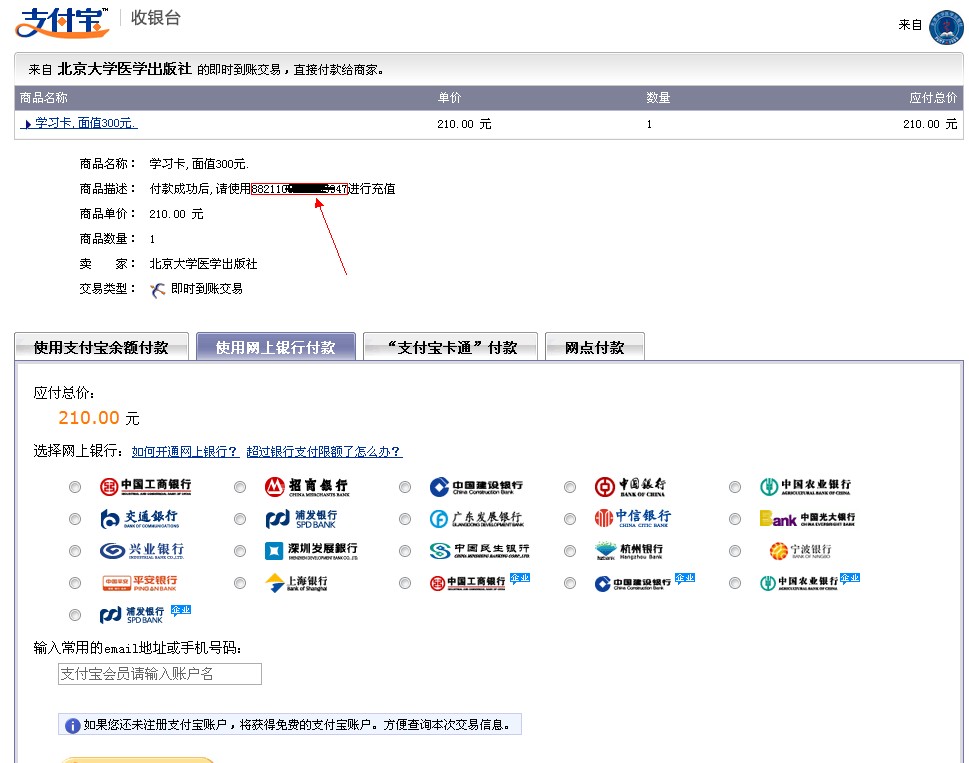969x763 pixels.
Task: Select radio button for China Construction Bank (personal)
Action: point(405,487)
